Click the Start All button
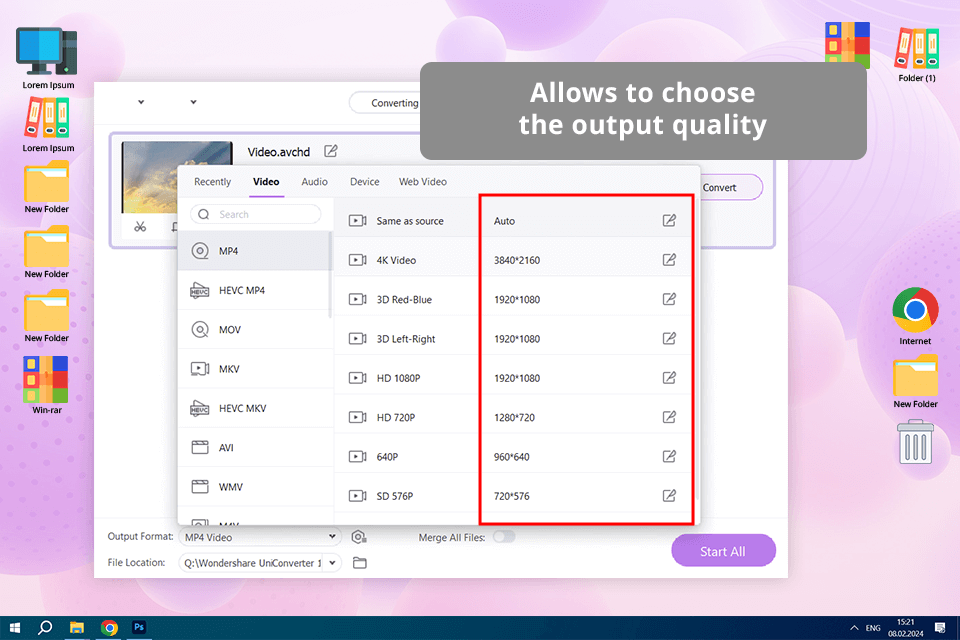960x640 pixels. [723, 551]
